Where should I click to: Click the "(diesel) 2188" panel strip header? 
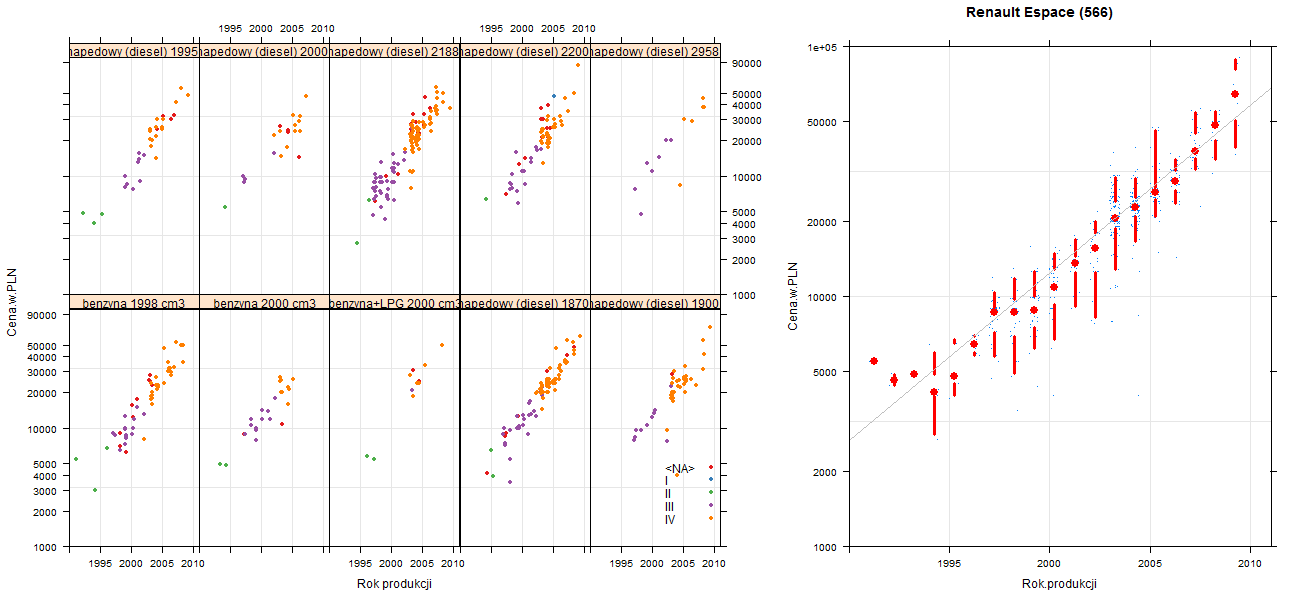394,51
